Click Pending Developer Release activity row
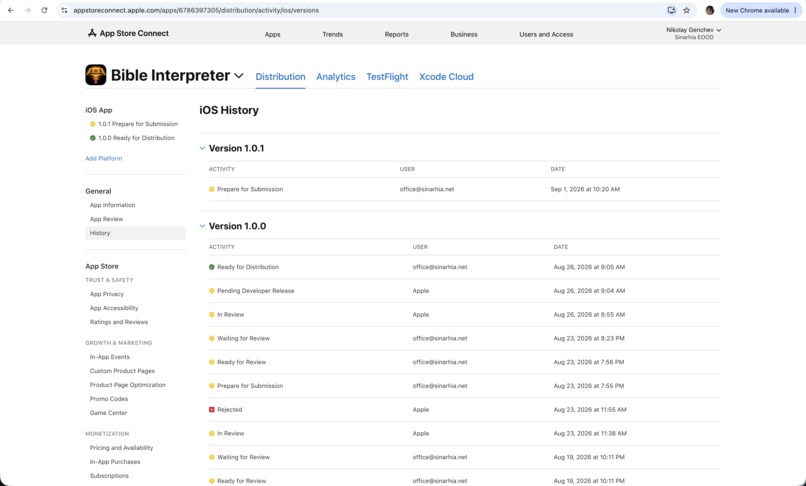The width and height of the screenshot is (806, 486). coord(464,291)
